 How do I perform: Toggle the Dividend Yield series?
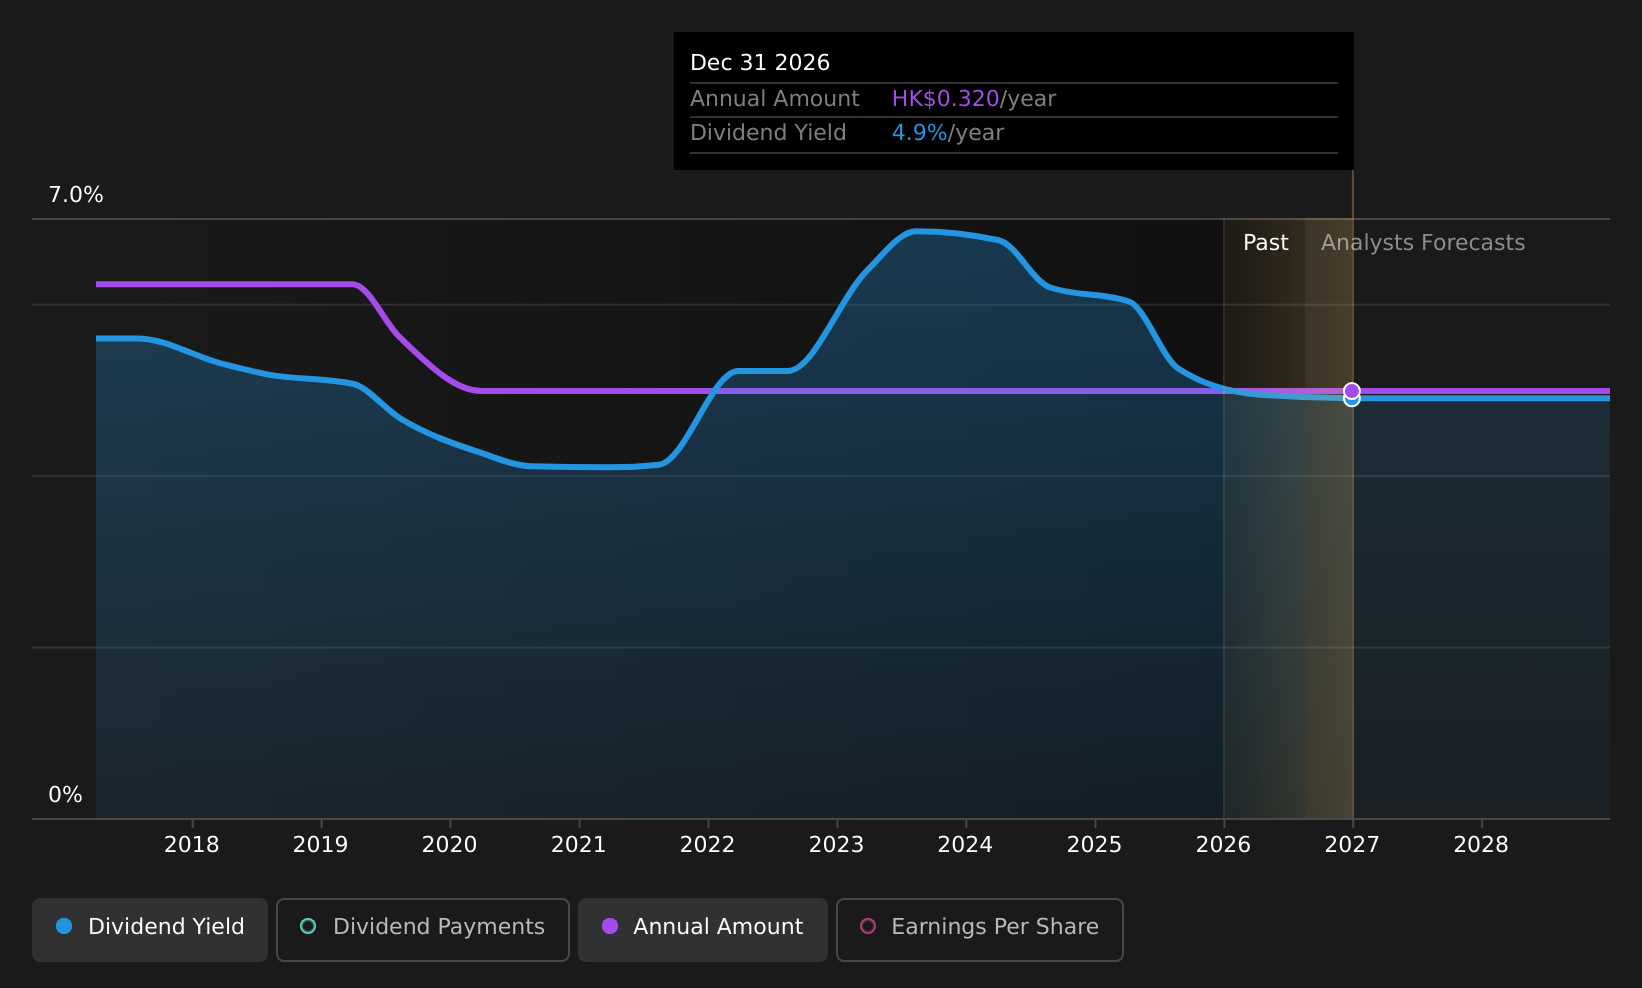150,930
